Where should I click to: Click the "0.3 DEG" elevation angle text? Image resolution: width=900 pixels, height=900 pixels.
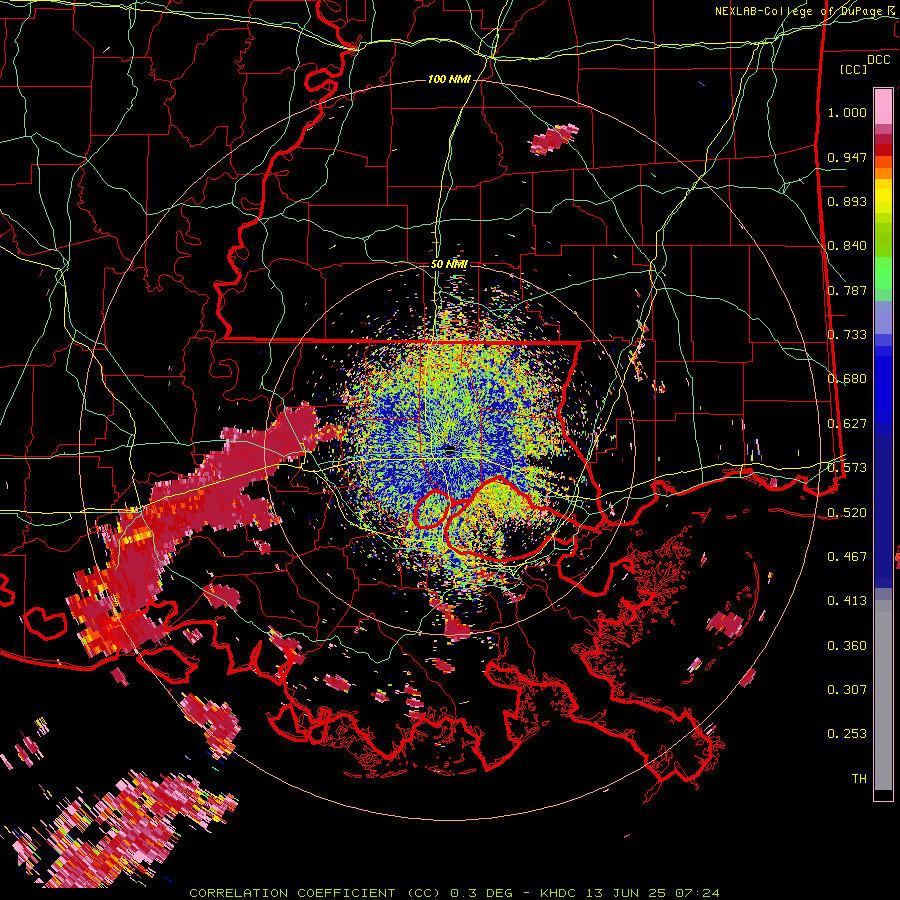click(482, 893)
